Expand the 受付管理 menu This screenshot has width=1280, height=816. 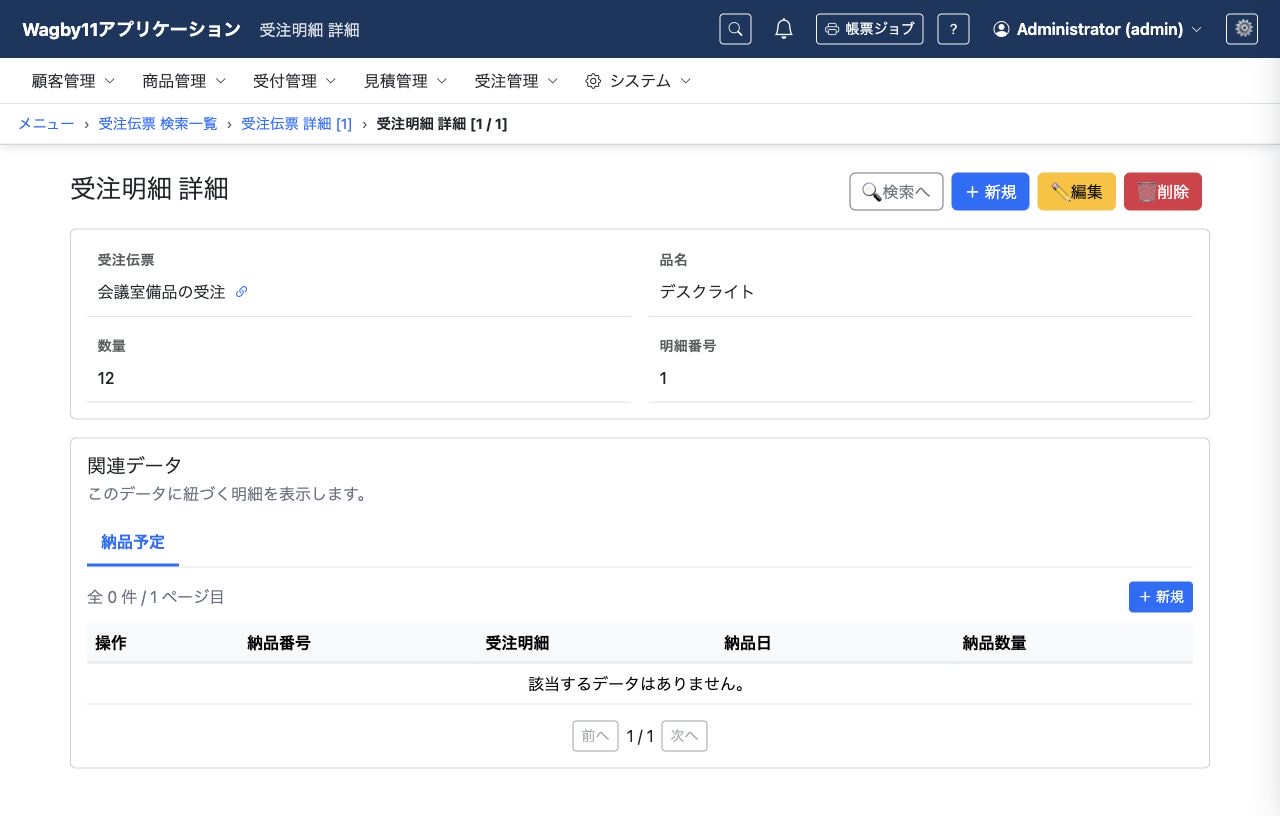295,81
